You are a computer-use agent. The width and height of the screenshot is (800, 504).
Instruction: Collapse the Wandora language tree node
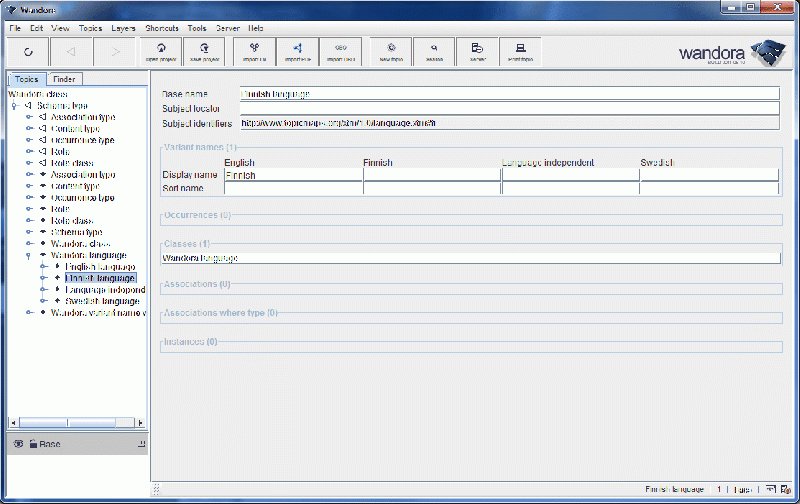pyautogui.click(x=28, y=255)
